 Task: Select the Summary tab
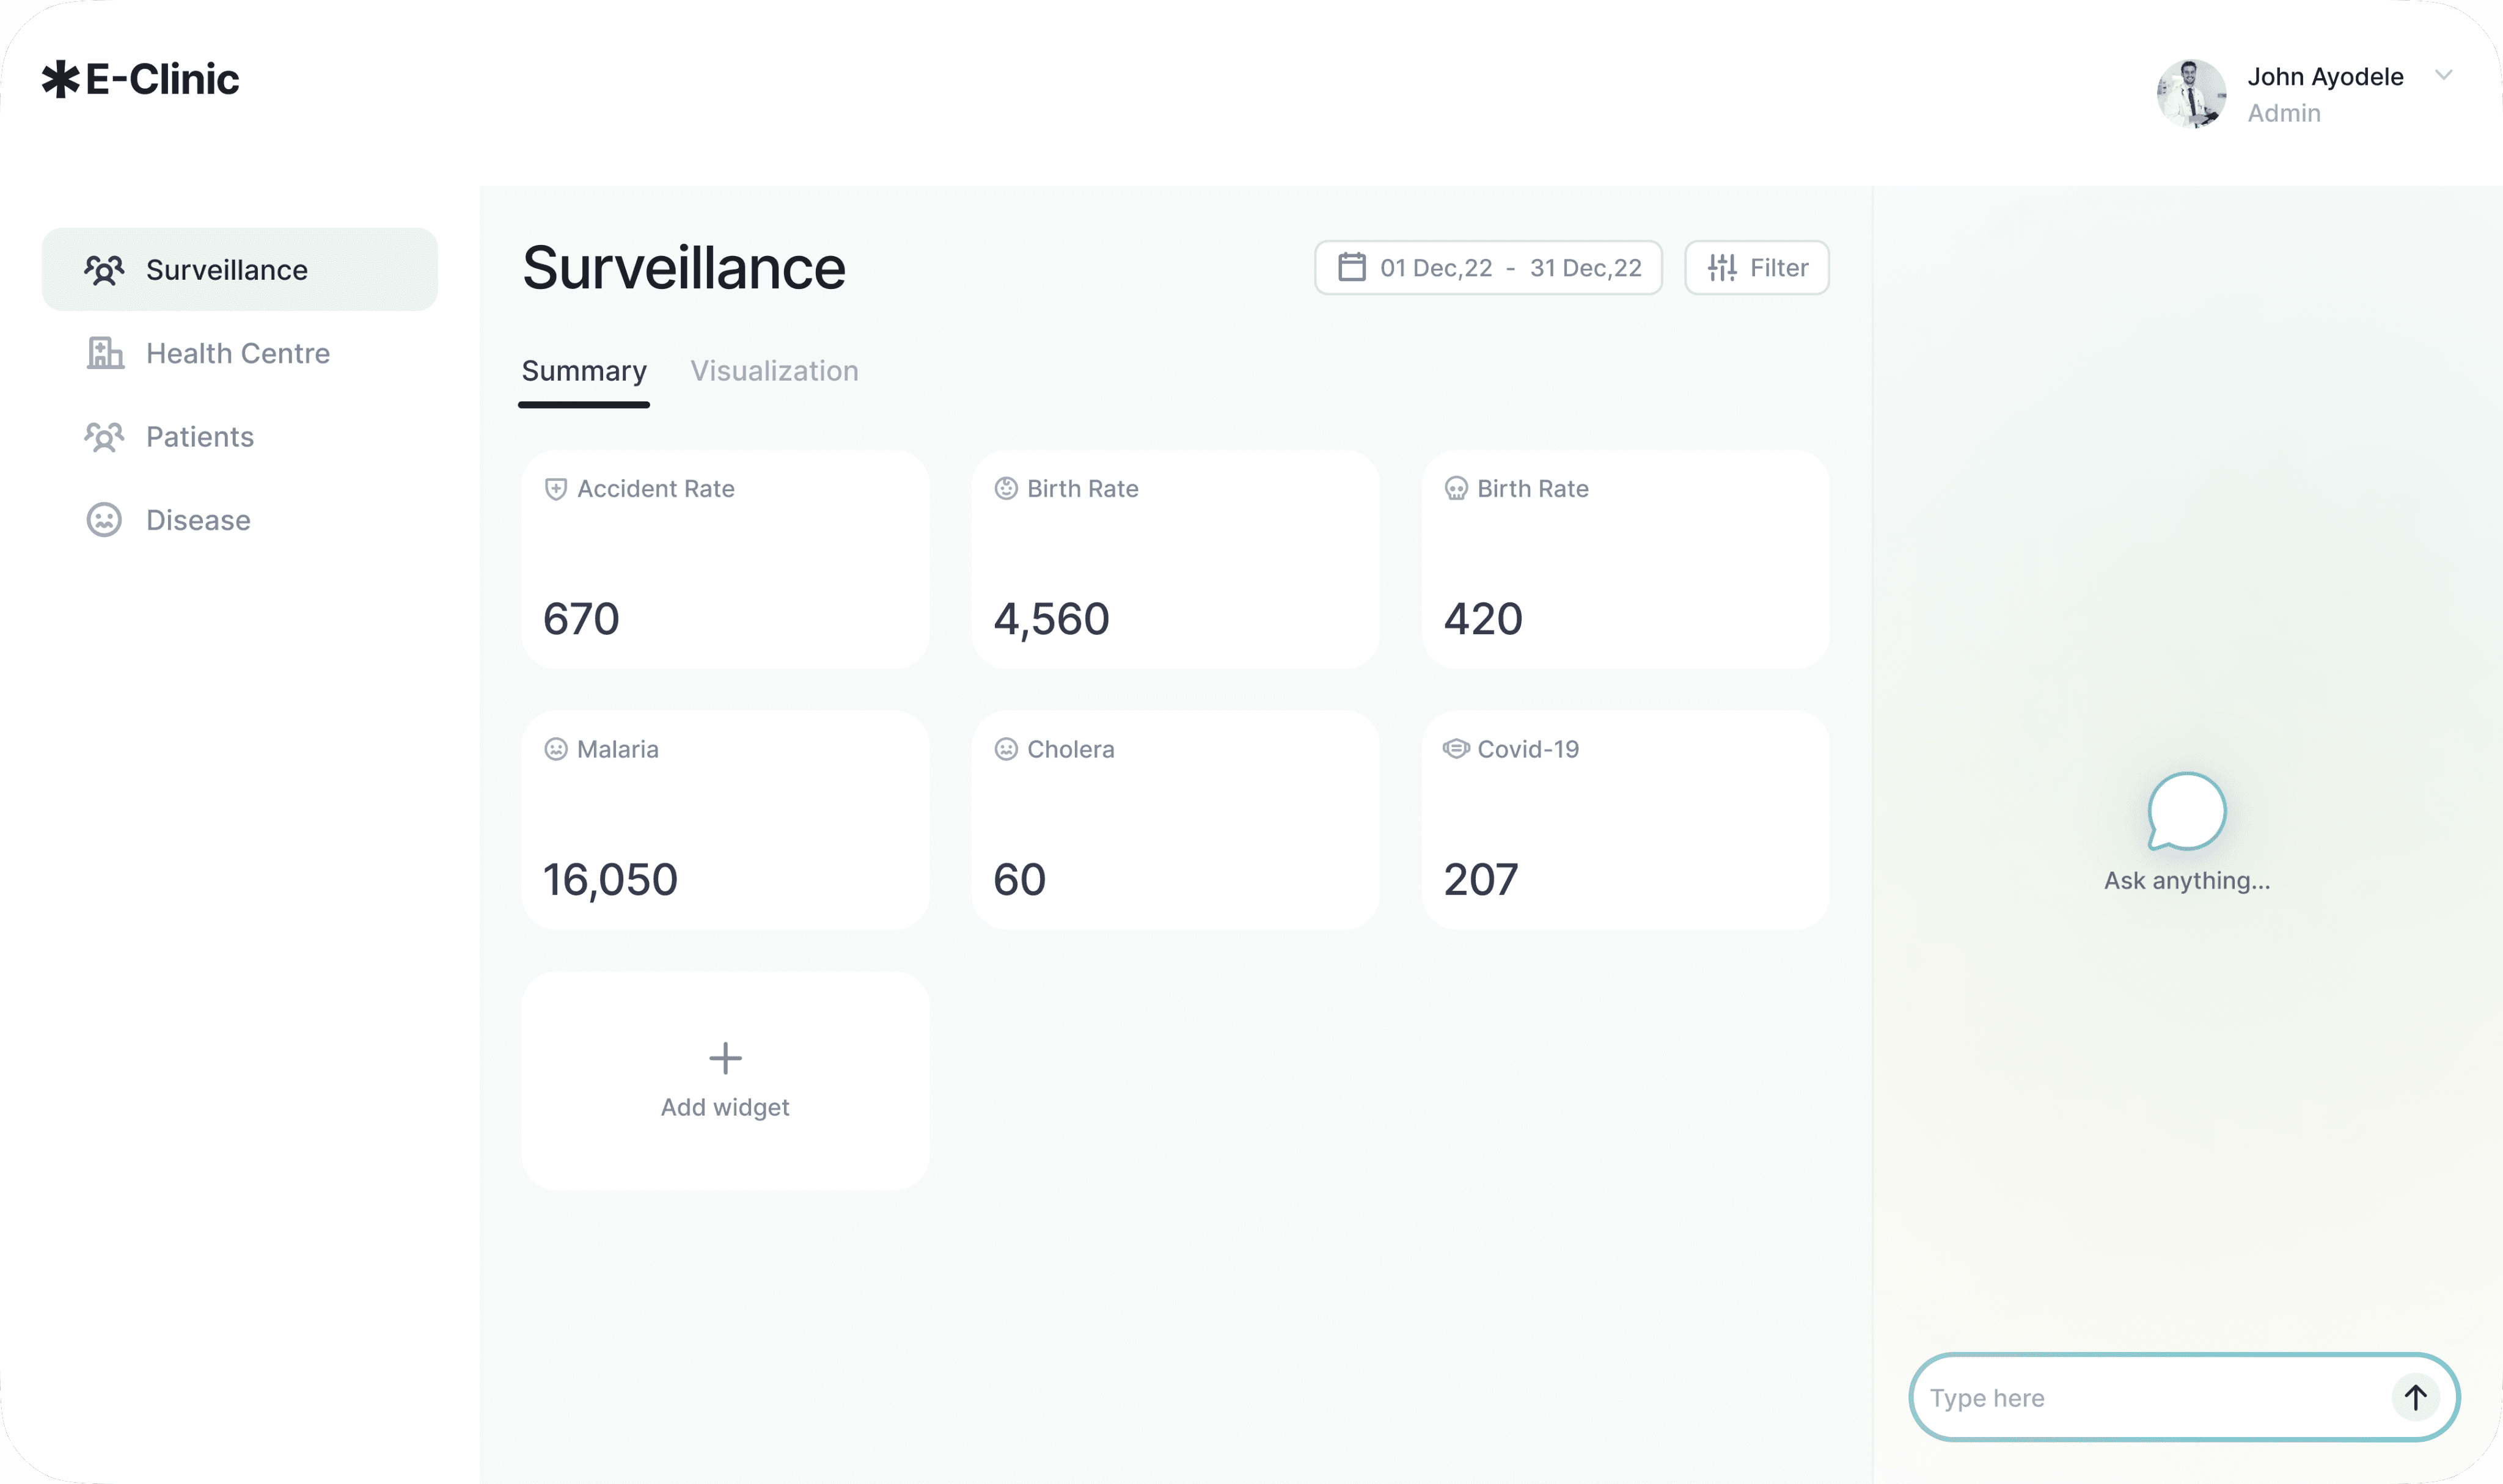(x=584, y=371)
